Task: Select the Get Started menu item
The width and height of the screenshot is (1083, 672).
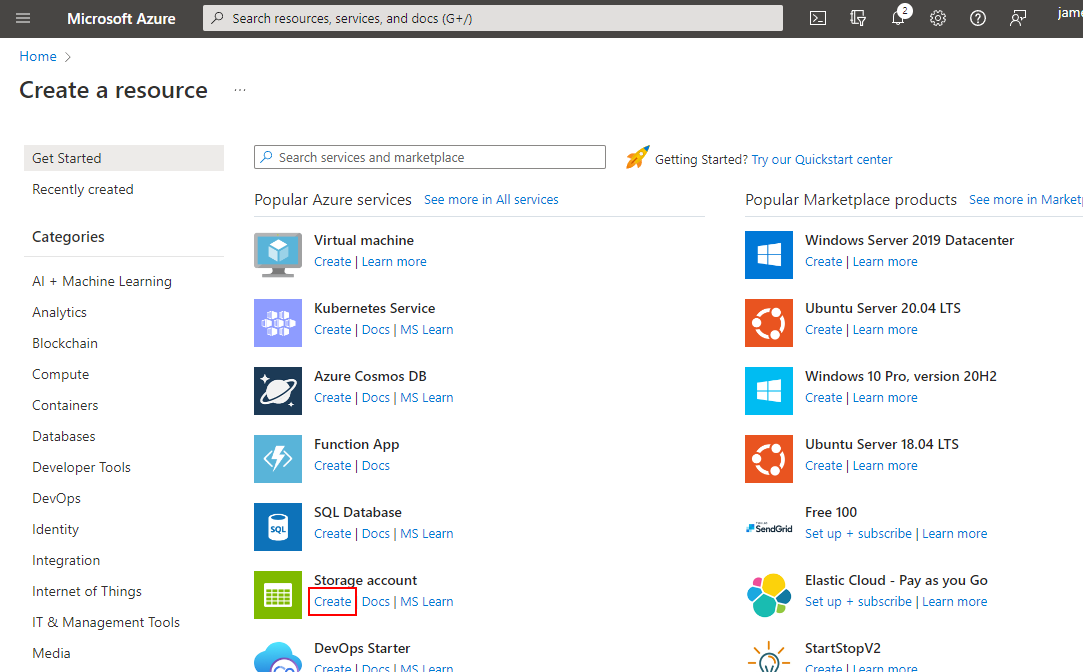Action: click(x=124, y=158)
